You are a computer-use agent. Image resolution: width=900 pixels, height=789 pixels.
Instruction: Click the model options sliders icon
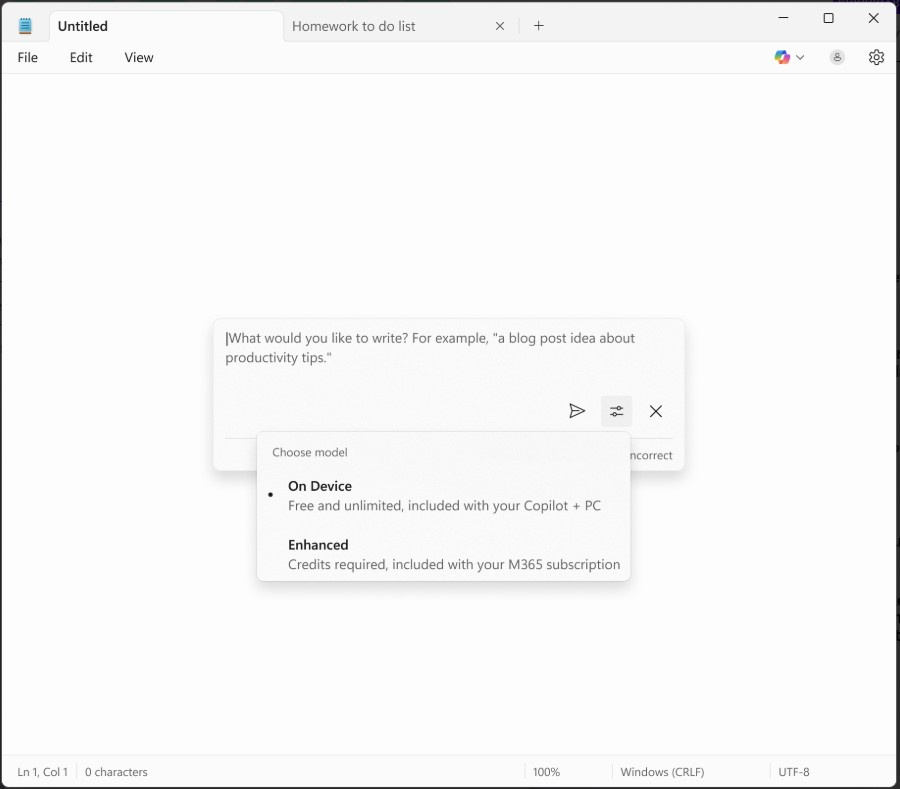pos(616,411)
